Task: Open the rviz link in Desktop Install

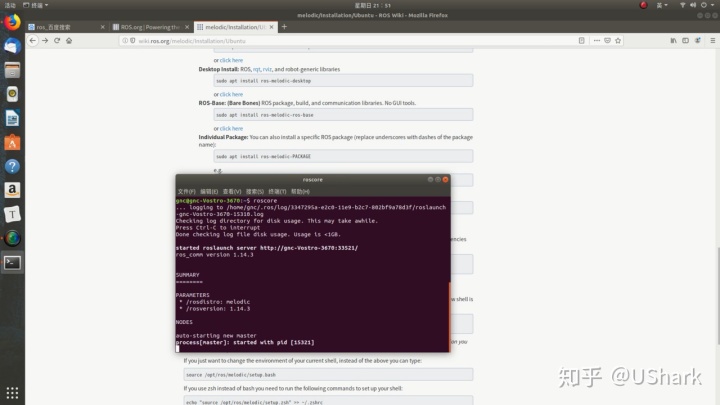Action: tap(267, 69)
